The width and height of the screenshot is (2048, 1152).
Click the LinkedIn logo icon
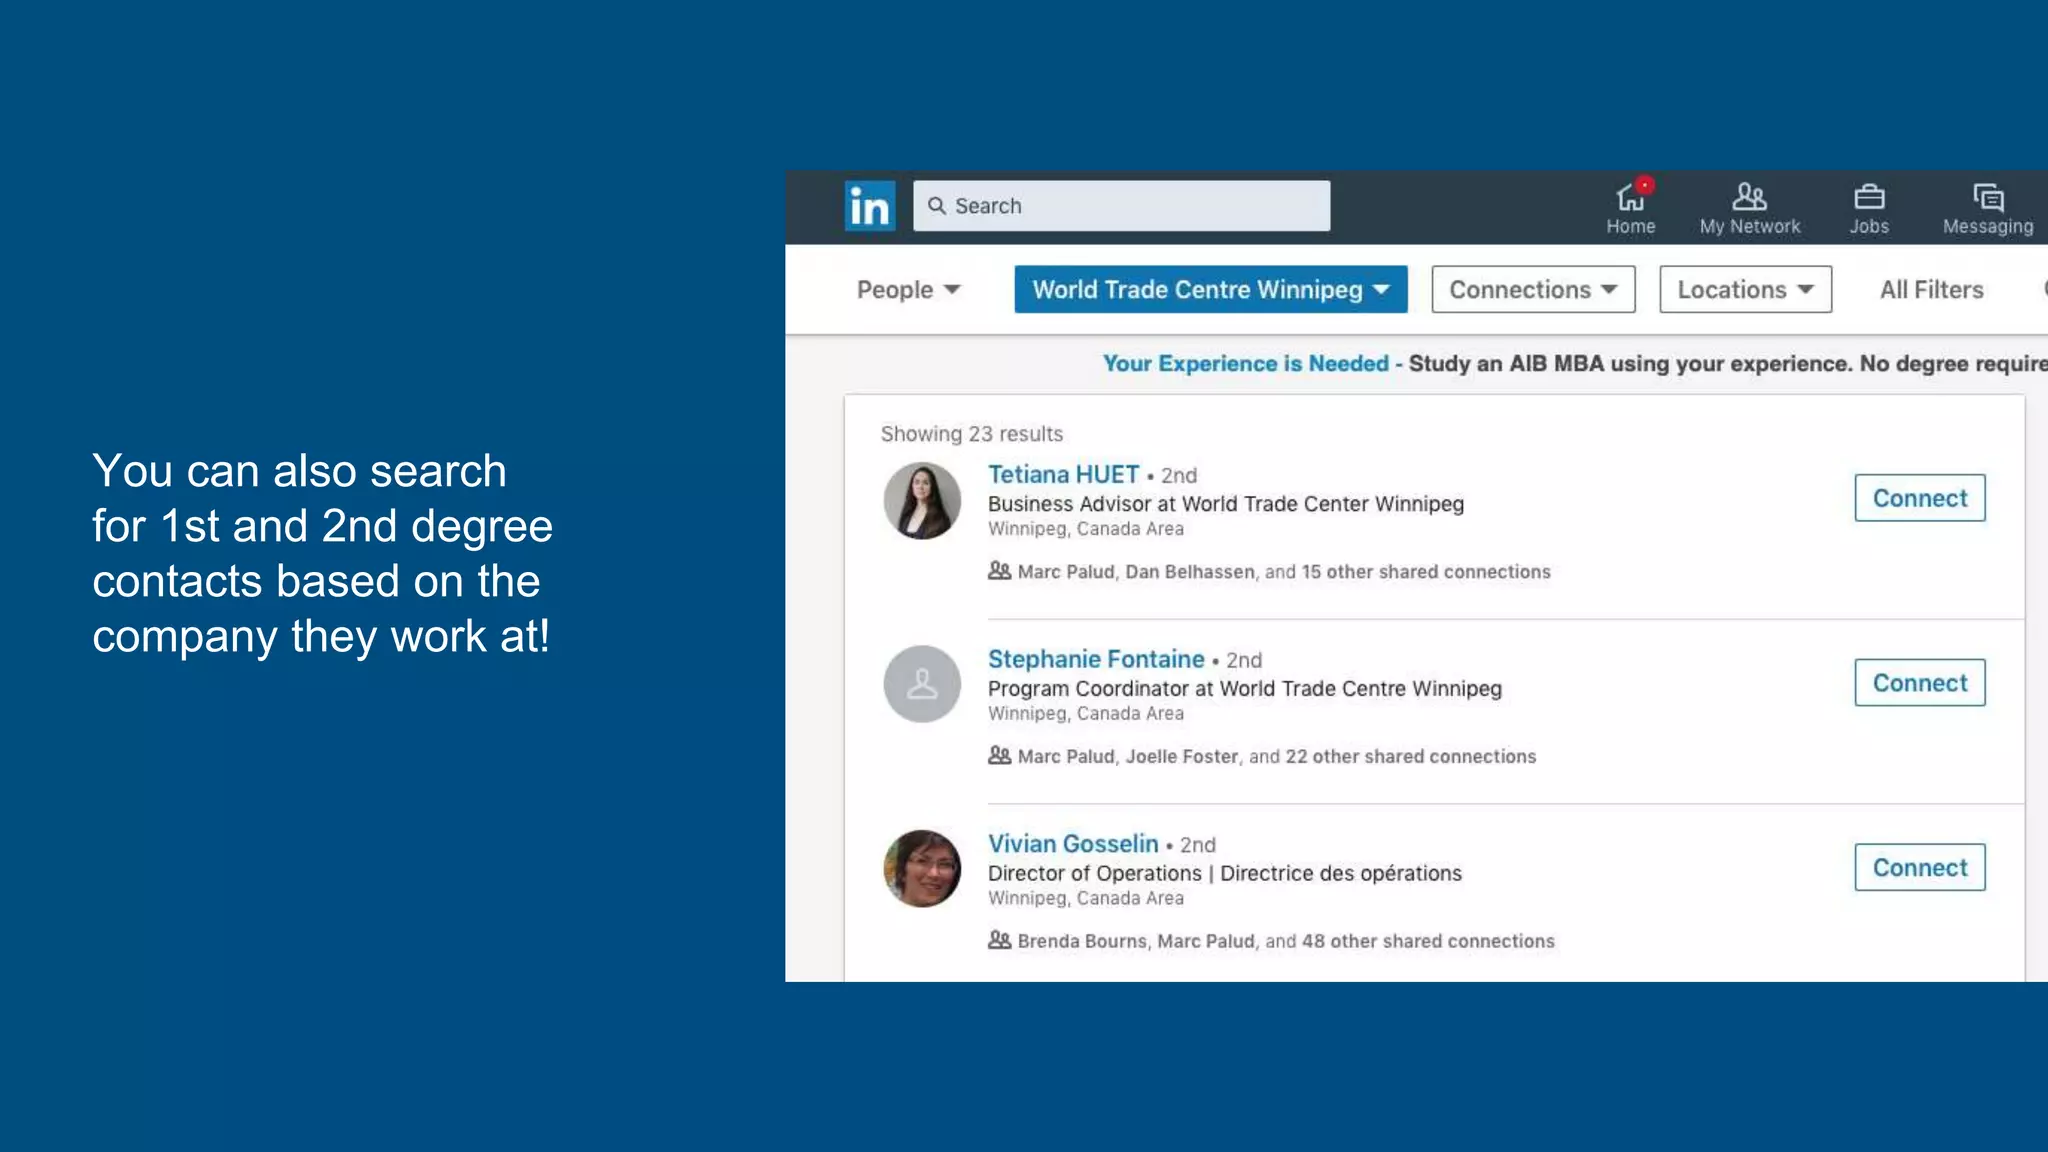[869, 206]
